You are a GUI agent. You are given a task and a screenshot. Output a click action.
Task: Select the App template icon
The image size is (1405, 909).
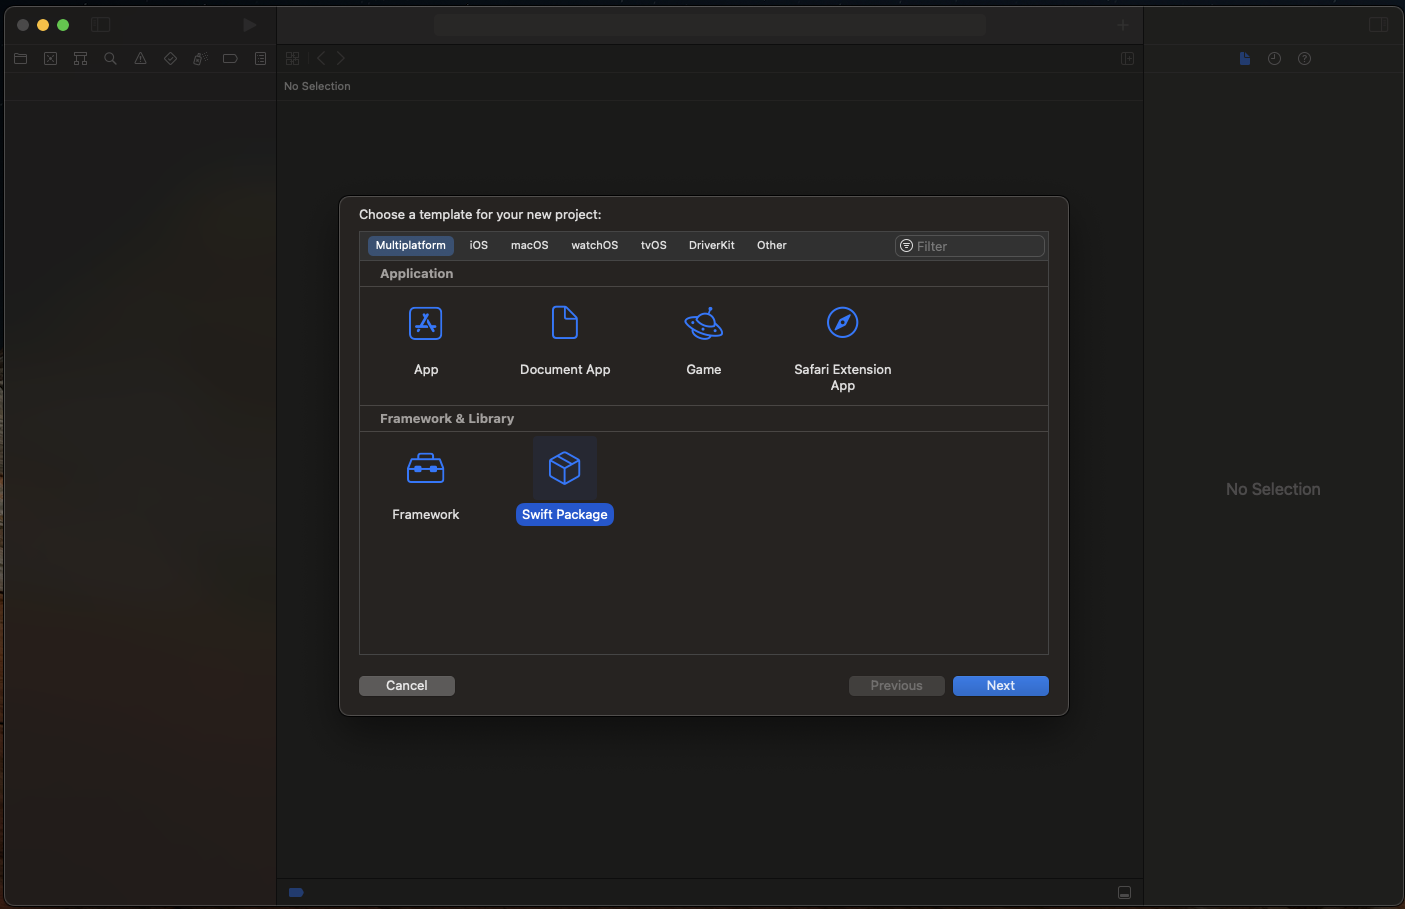[x=426, y=323]
